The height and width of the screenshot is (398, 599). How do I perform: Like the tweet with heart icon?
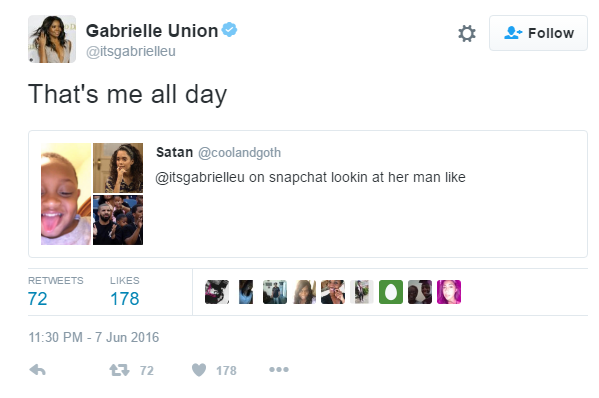[199, 370]
